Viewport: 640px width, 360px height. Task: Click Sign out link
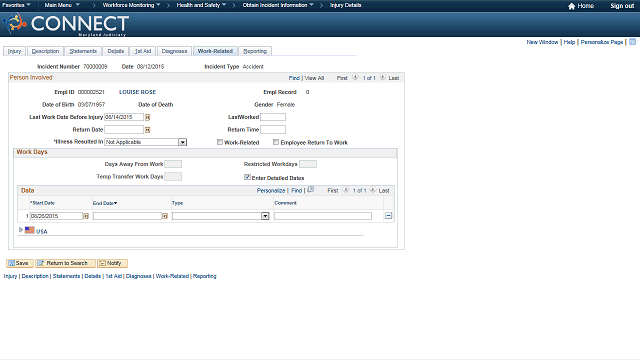point(622,6)
